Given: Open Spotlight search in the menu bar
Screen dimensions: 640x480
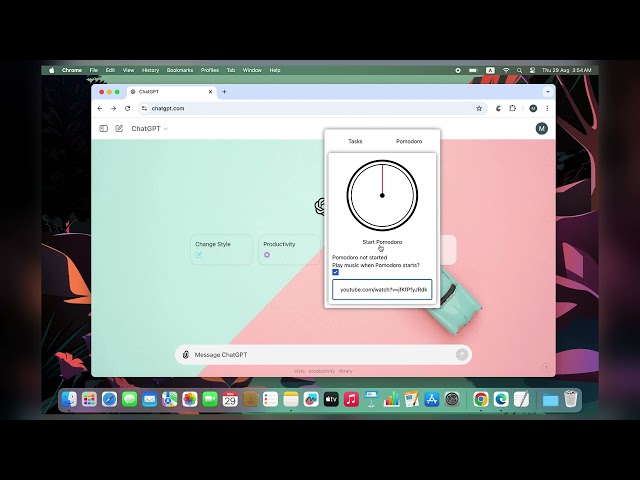Looking at the screenshot, I should 519,70.
